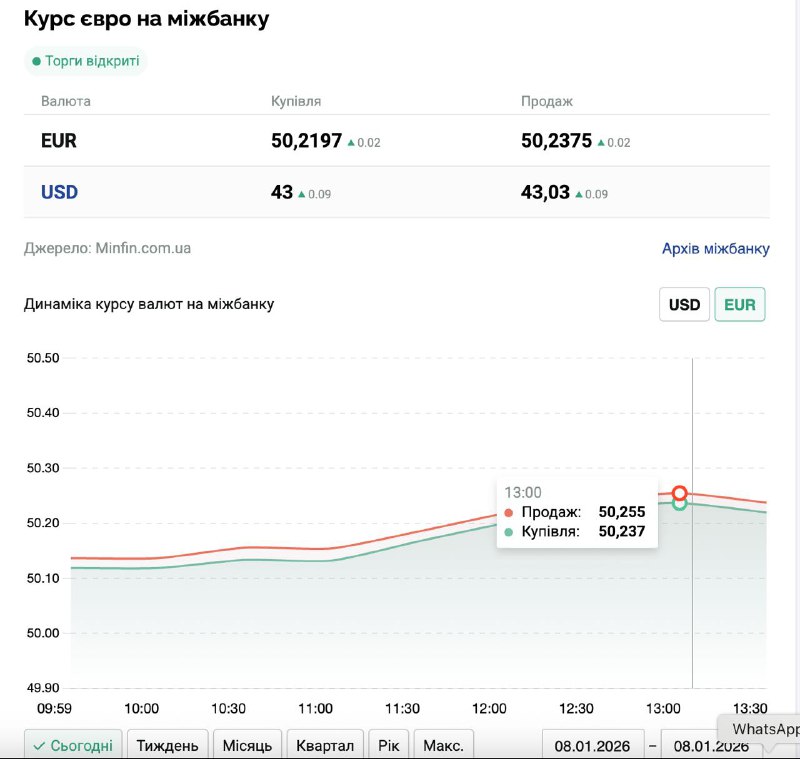This screenshot has height=759, width=800.
Task: Click the WhatsApp tooltip label
Action: point(766,729)
